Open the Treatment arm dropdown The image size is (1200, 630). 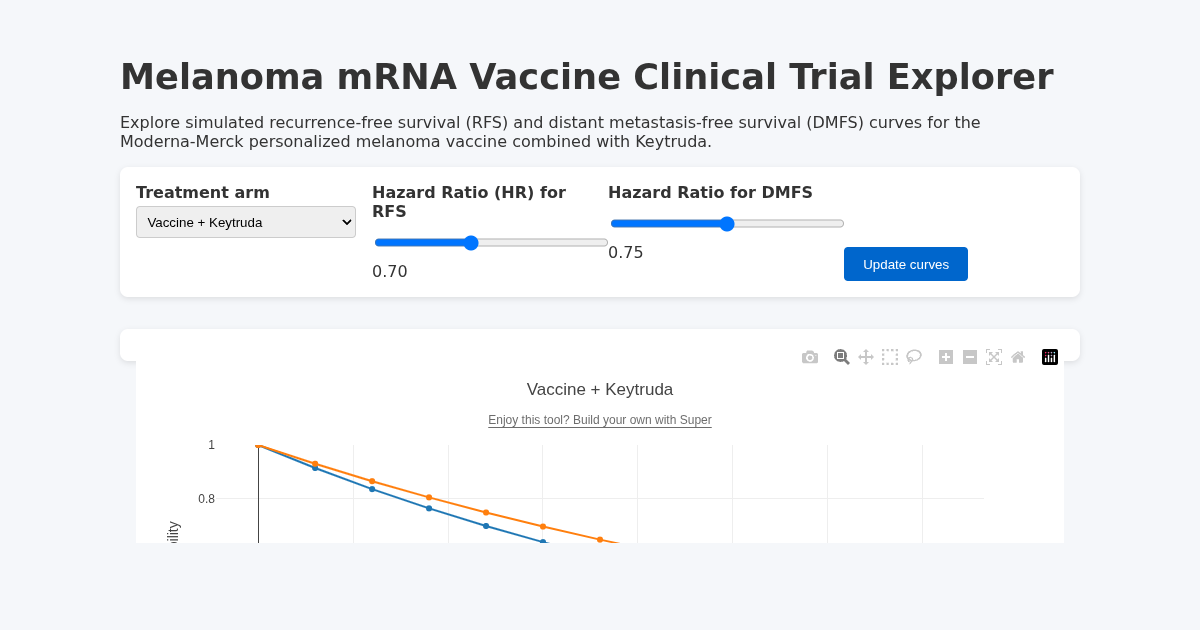pyautogui.click(x=246, y=222)
